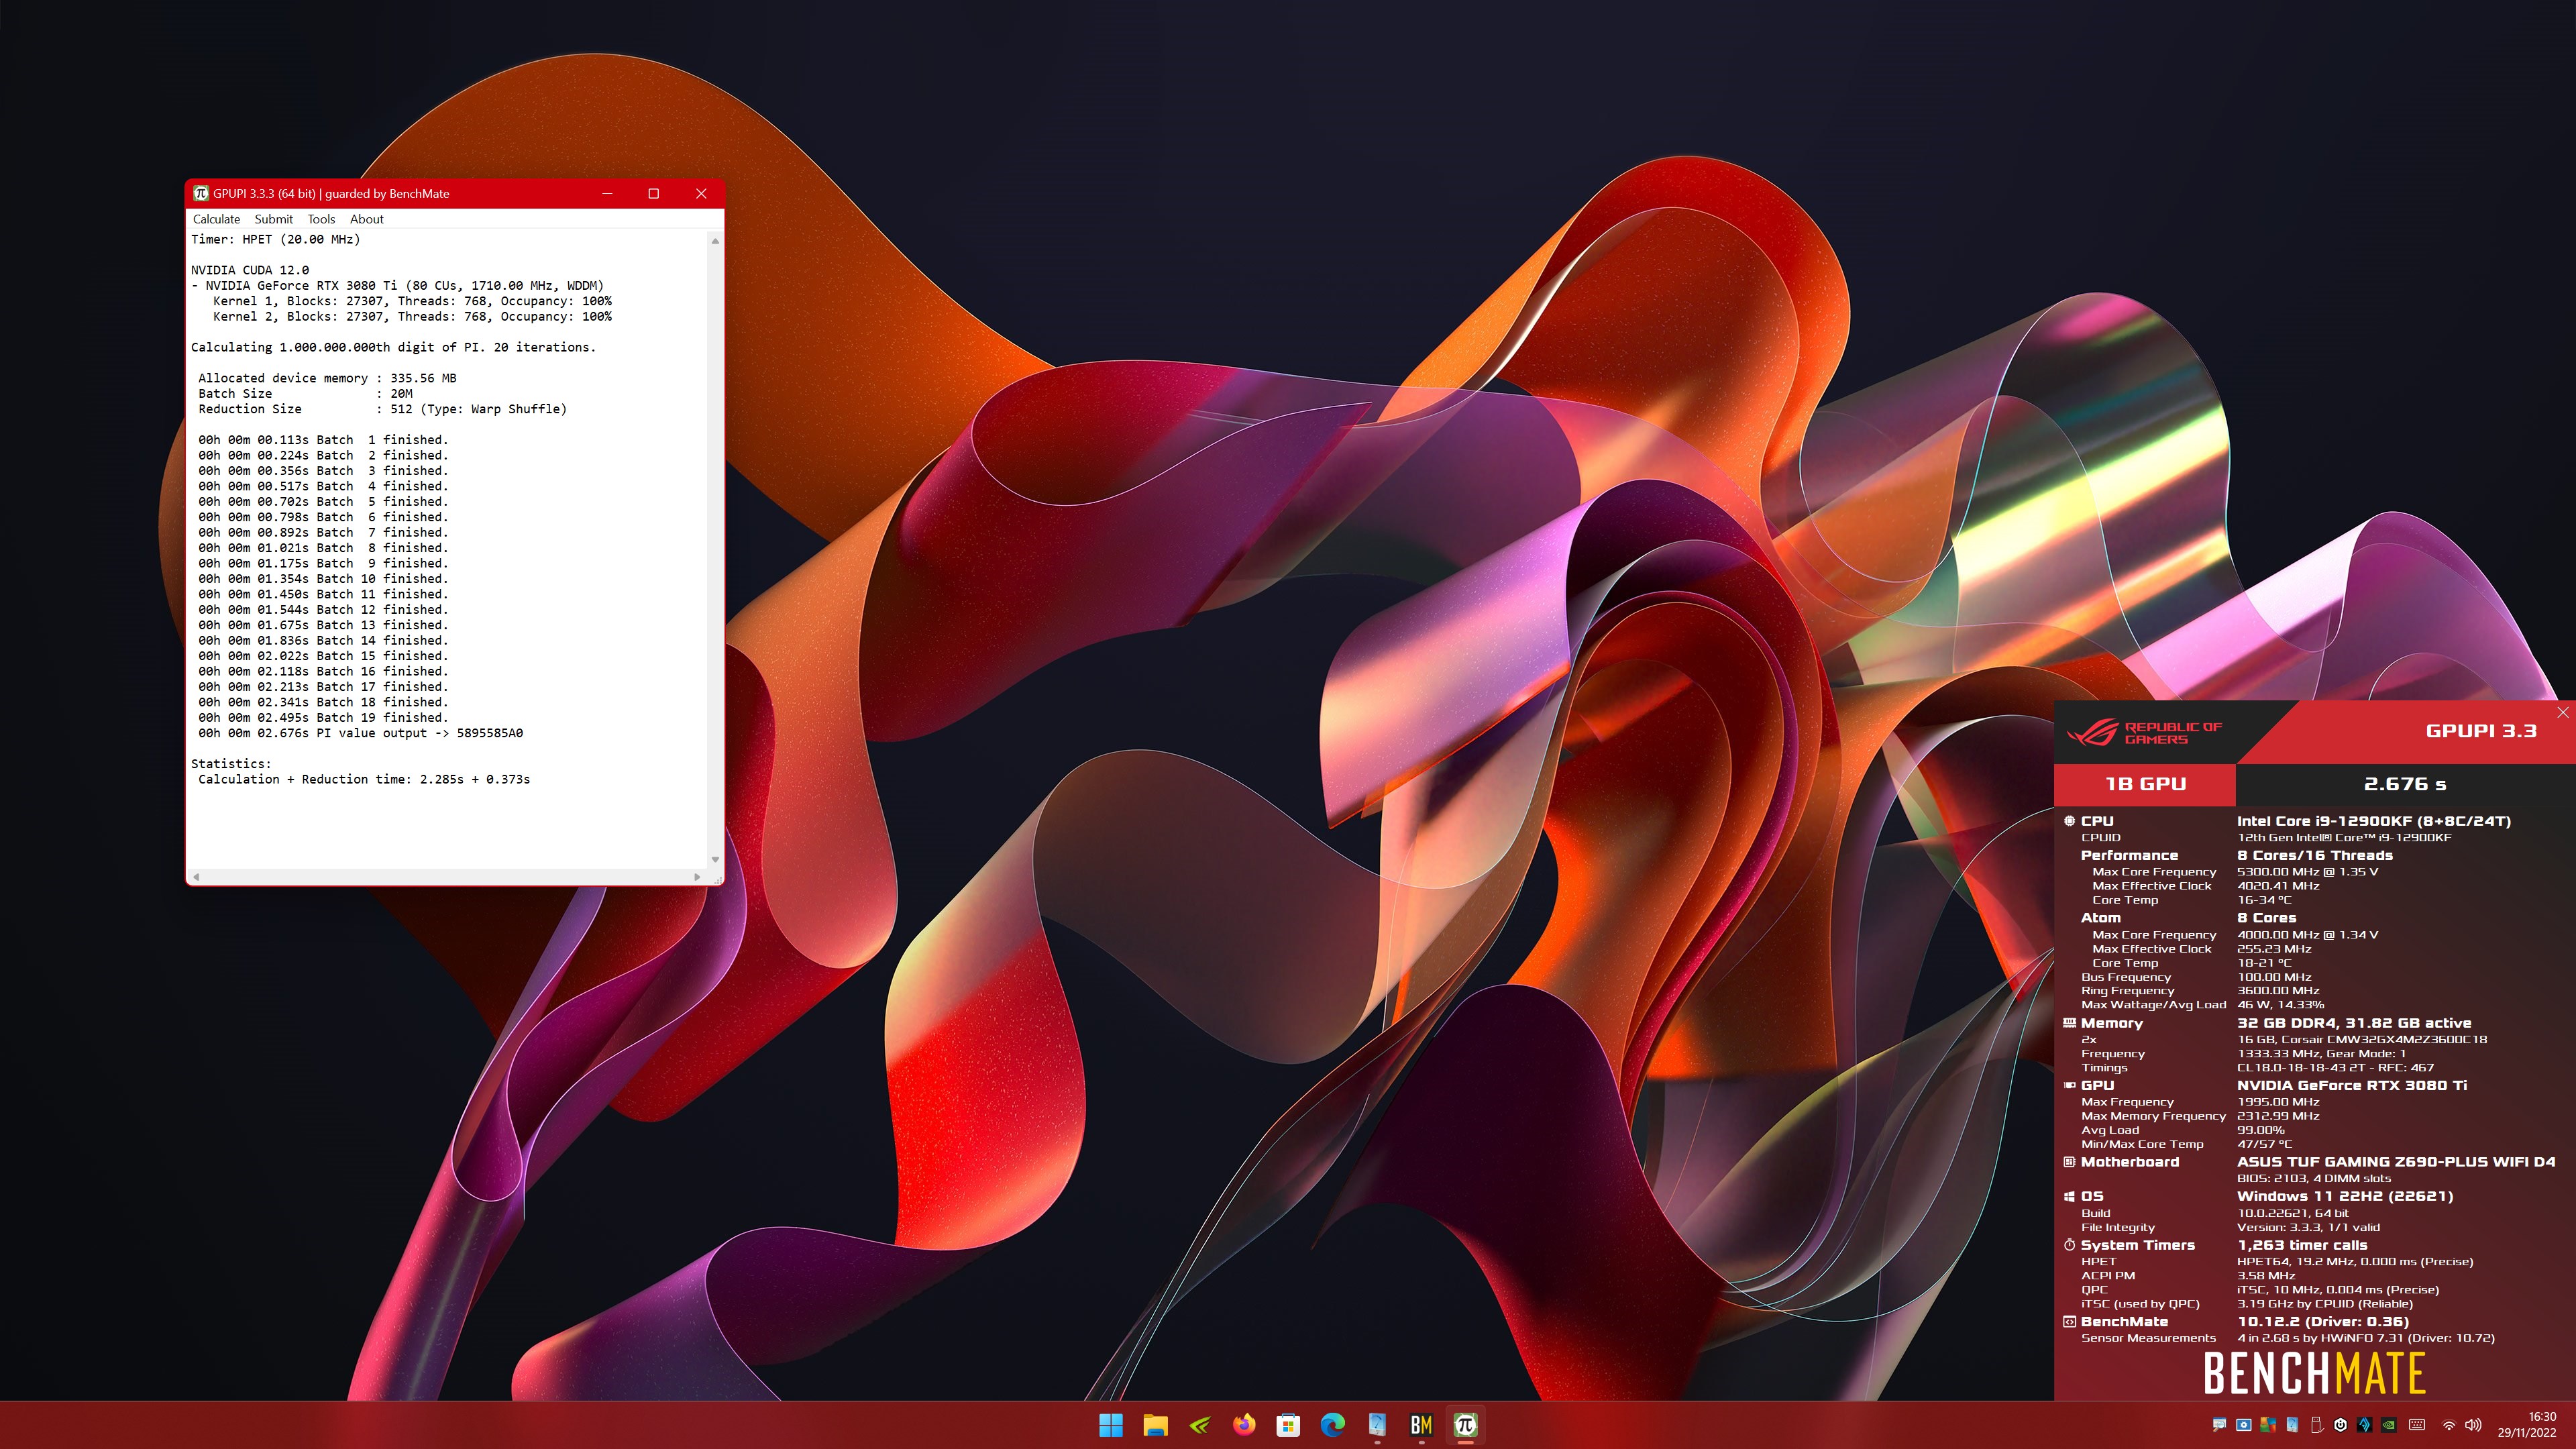The height and width of the screenshot is (1449, 2576).
Task: Click 'Intel Core i9-12900KF (8+8C/24T)' text
Action: coord(2374,821)
